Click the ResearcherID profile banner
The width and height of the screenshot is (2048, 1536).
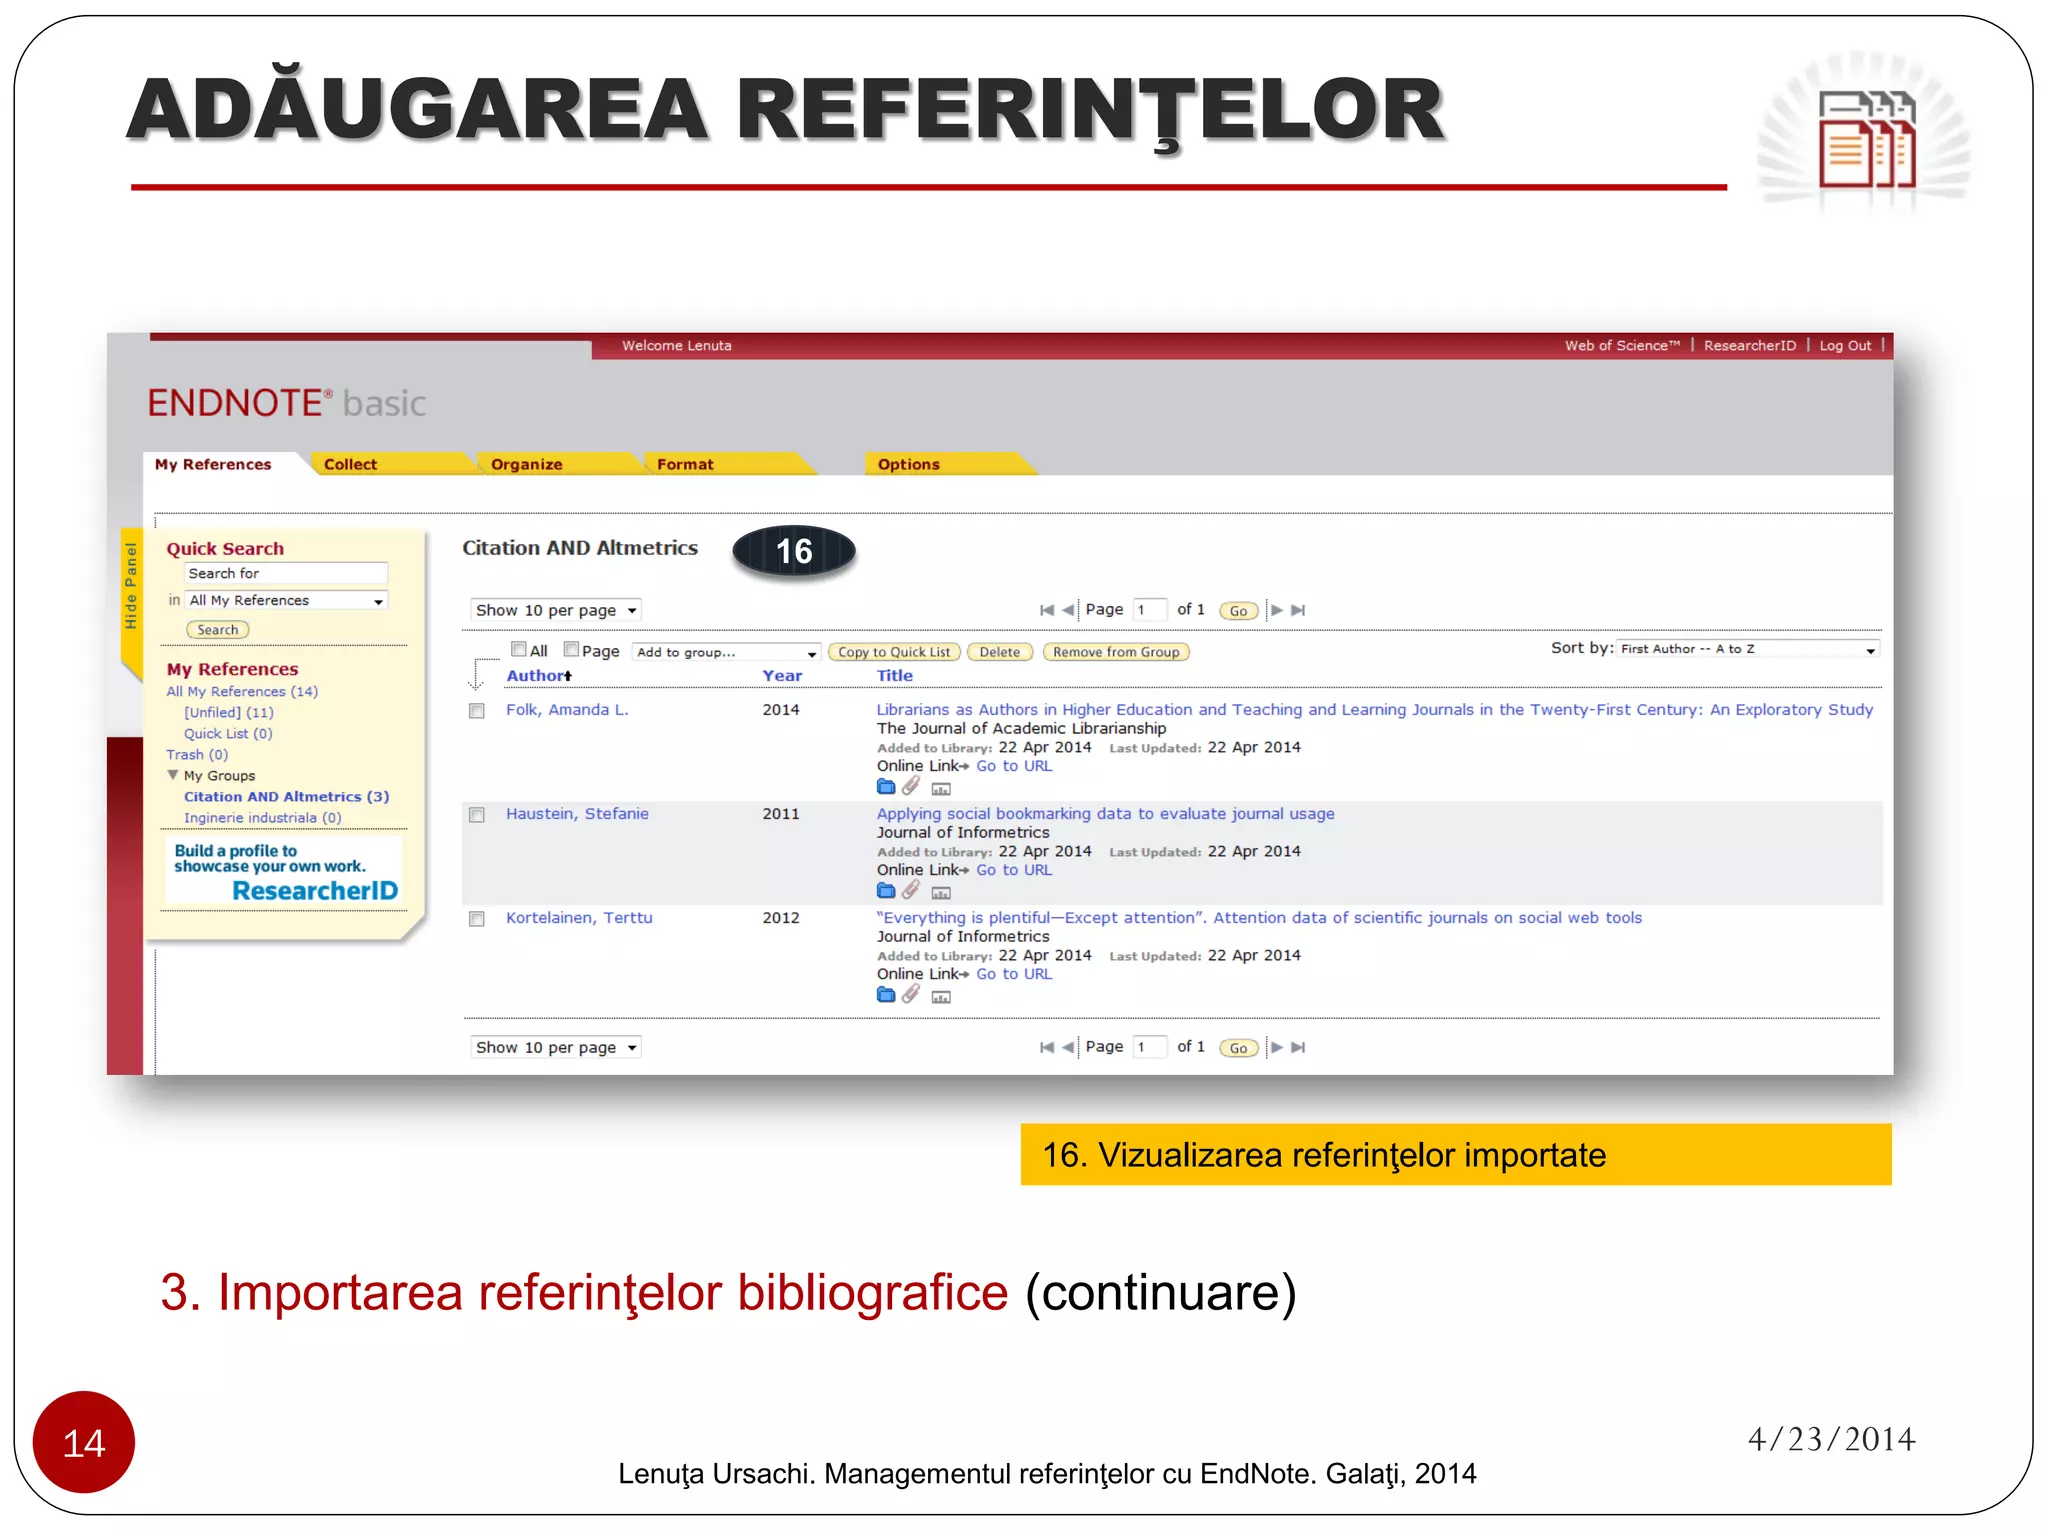pos(285,872)
